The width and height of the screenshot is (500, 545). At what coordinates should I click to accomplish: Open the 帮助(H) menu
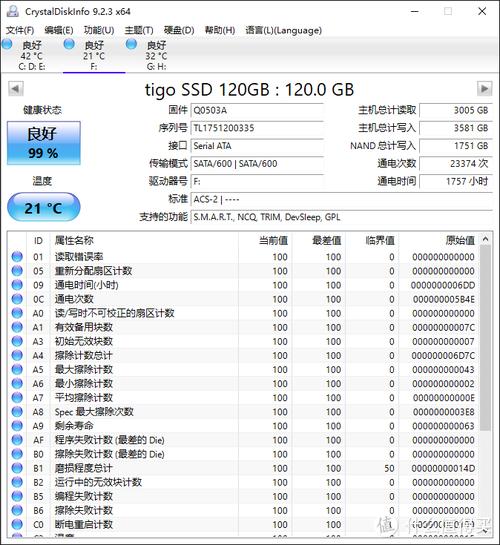[220, 30]
